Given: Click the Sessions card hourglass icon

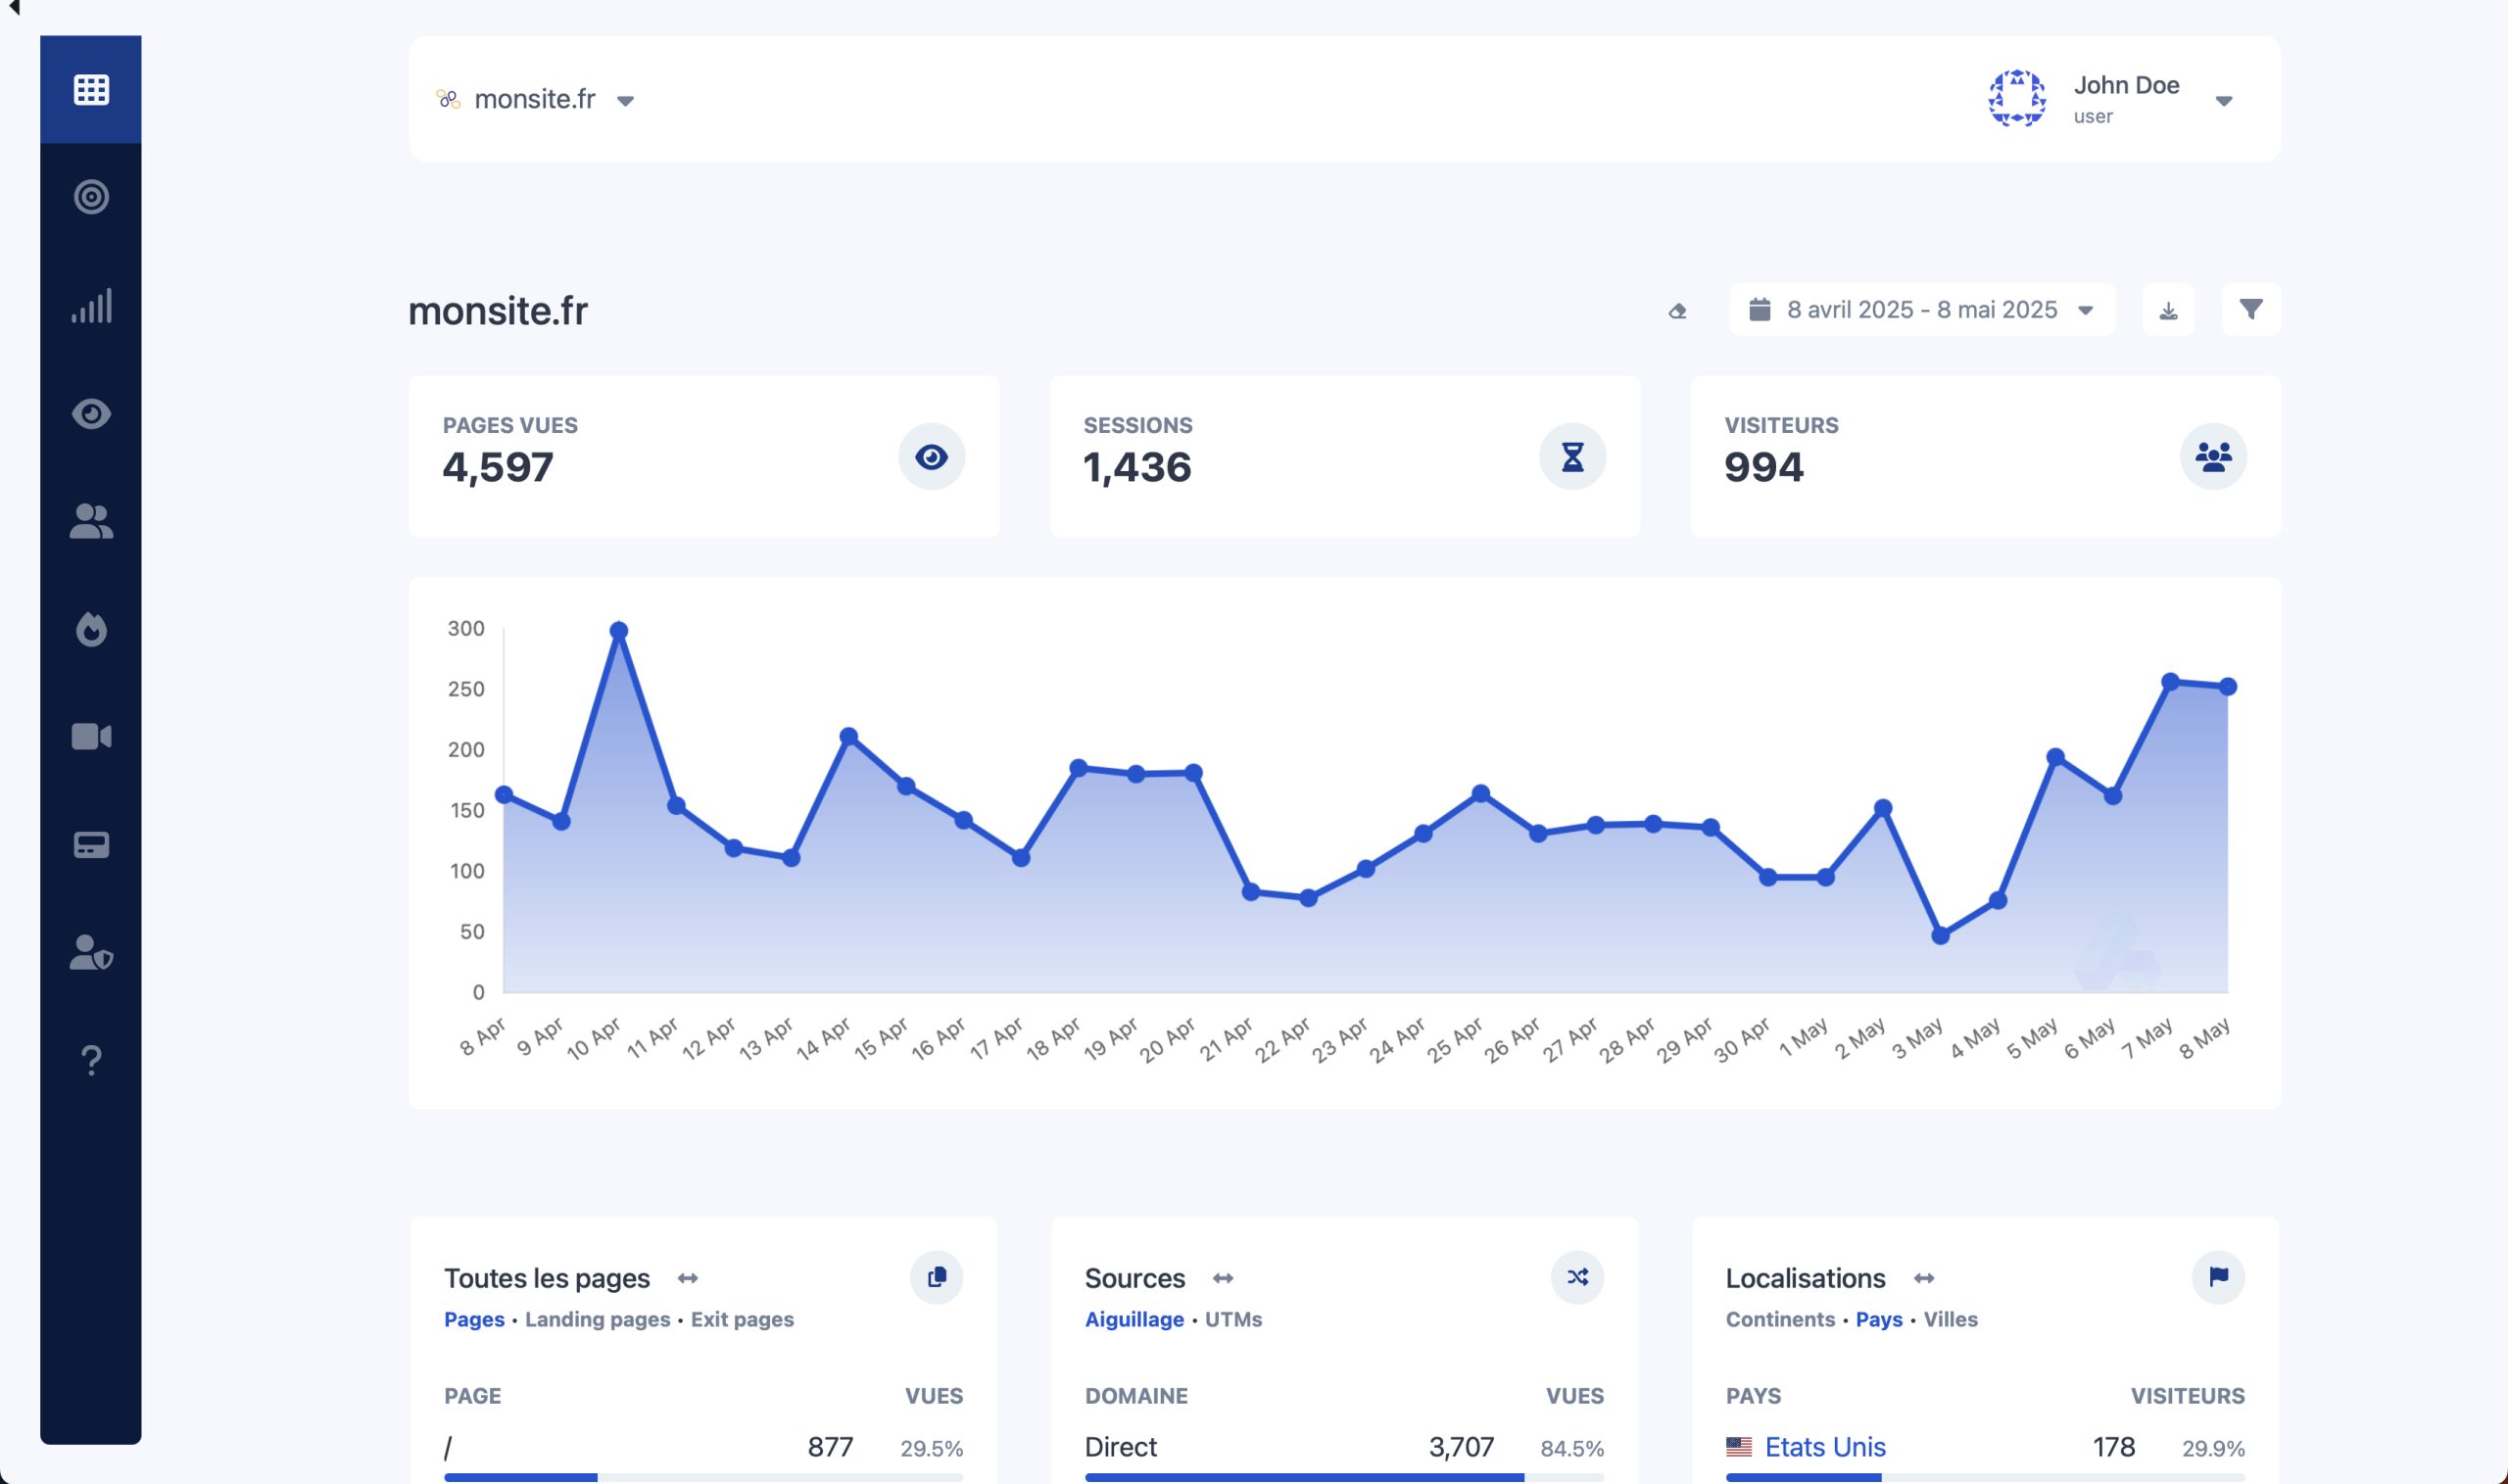Looking at the screenshot, I should click(1572, 457).
